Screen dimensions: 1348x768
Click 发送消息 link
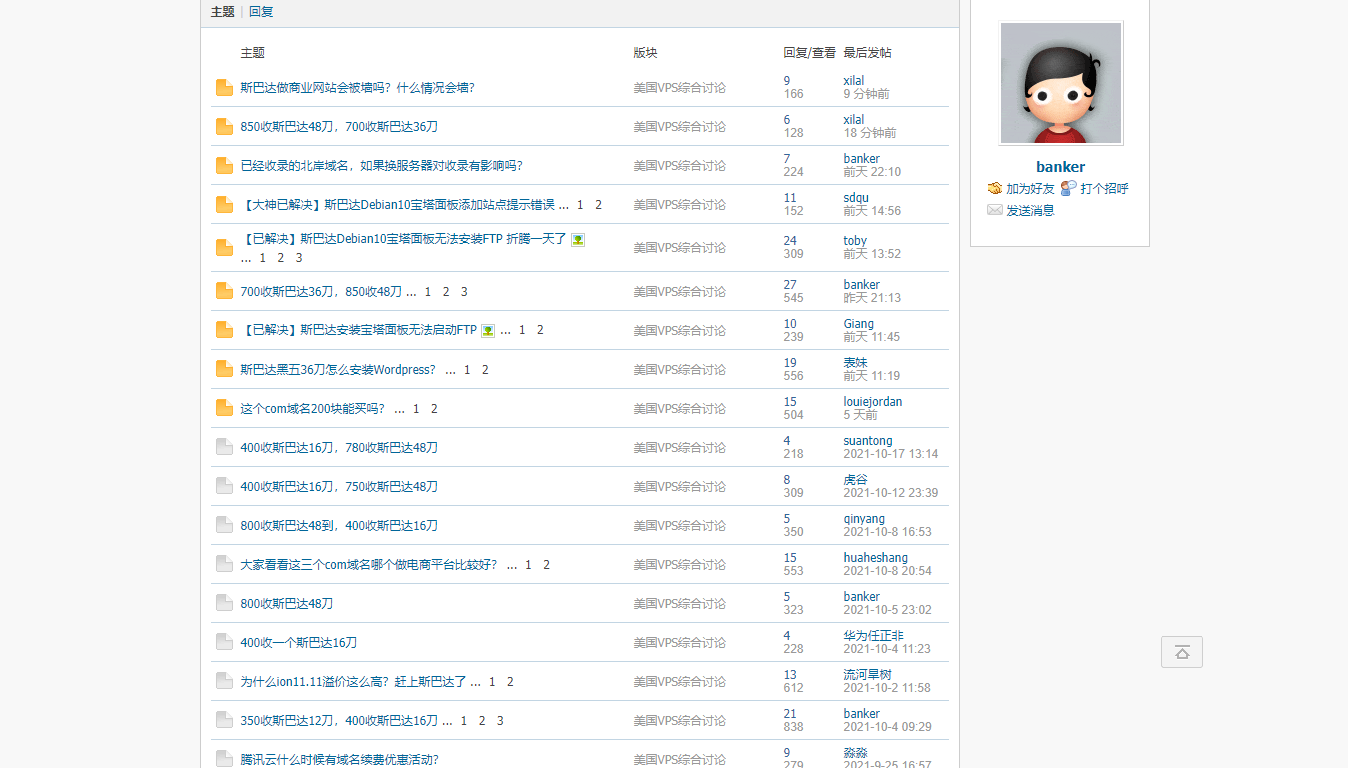1030,210
